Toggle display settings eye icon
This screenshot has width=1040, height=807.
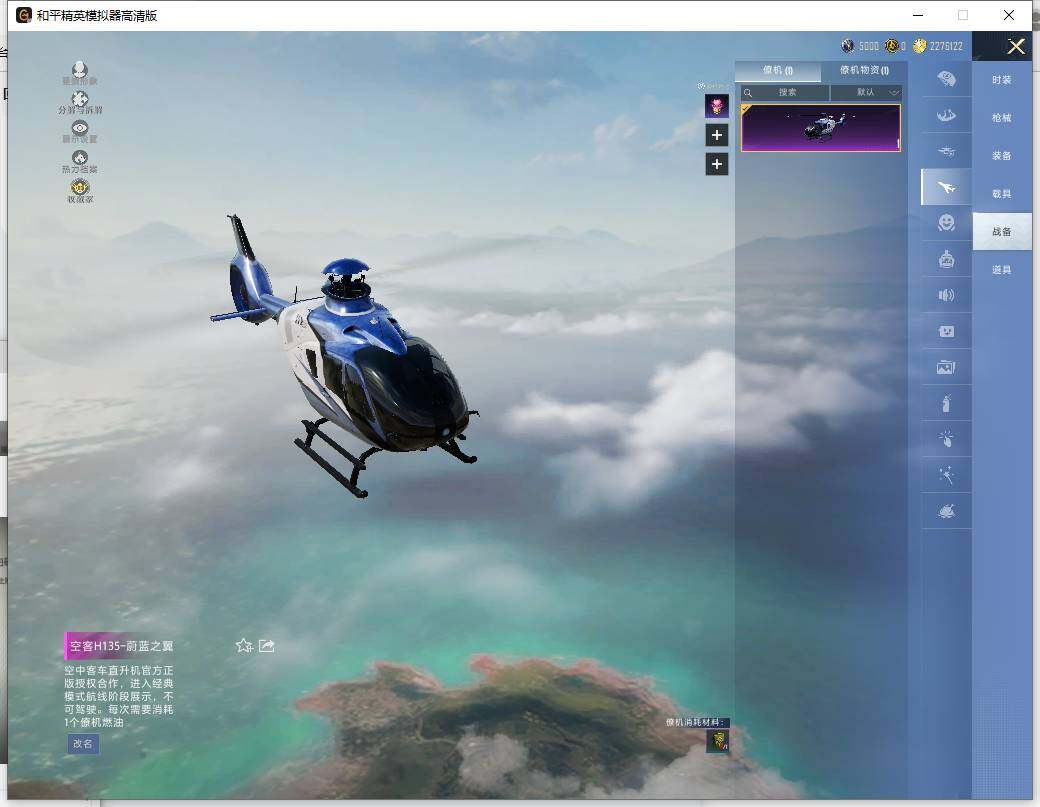[x=80, y=128]
